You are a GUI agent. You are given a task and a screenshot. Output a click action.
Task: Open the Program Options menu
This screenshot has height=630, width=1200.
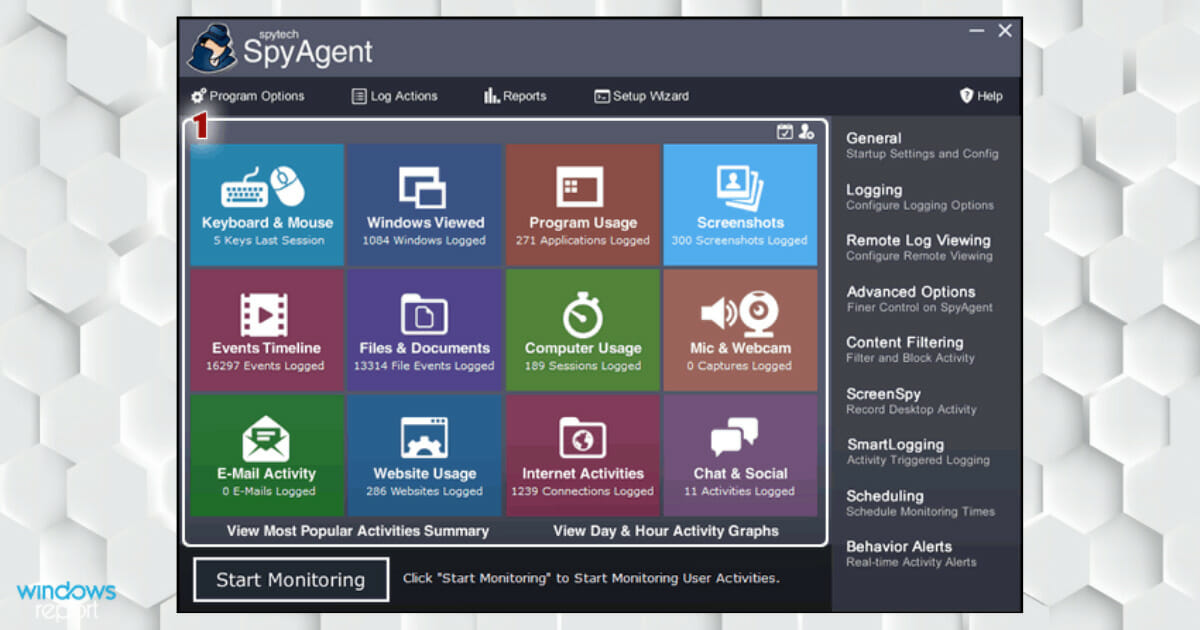click(248, 96)
